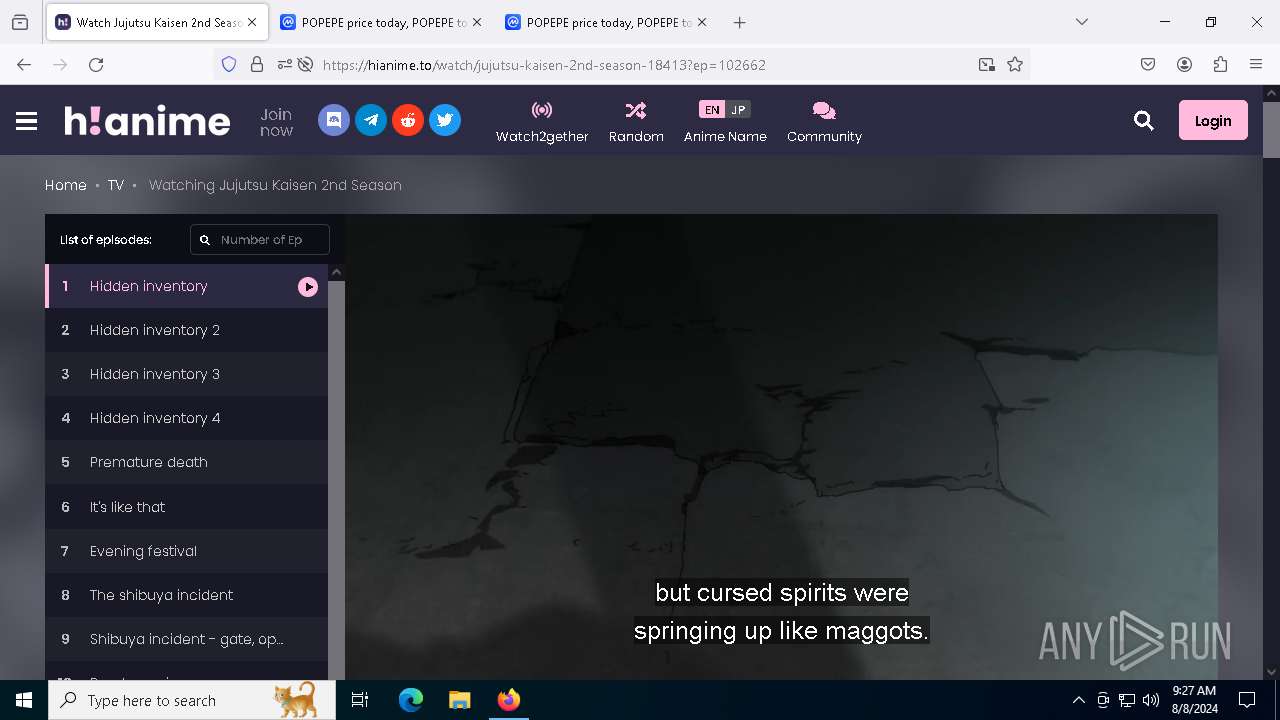1280x720 pixels.
Task: Click the Windows taskbar search box
Action: [x=192, y=700]
